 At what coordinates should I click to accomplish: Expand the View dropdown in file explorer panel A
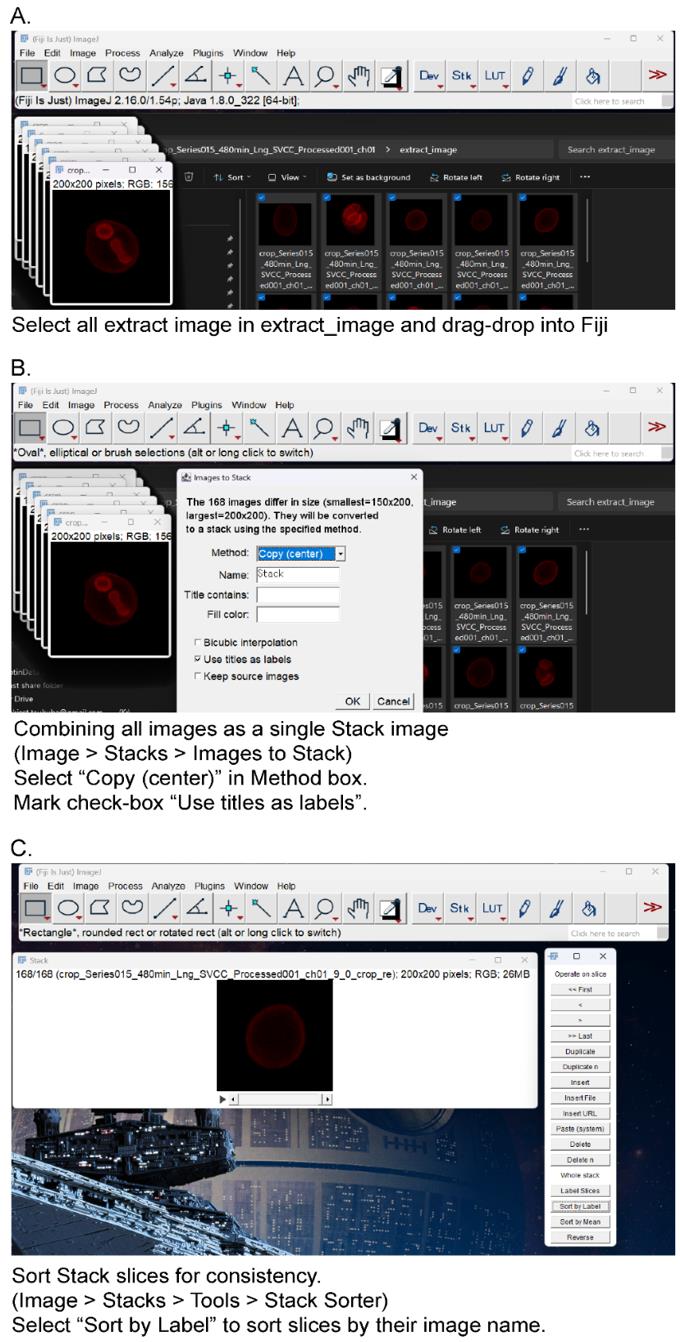click(285, 177)
